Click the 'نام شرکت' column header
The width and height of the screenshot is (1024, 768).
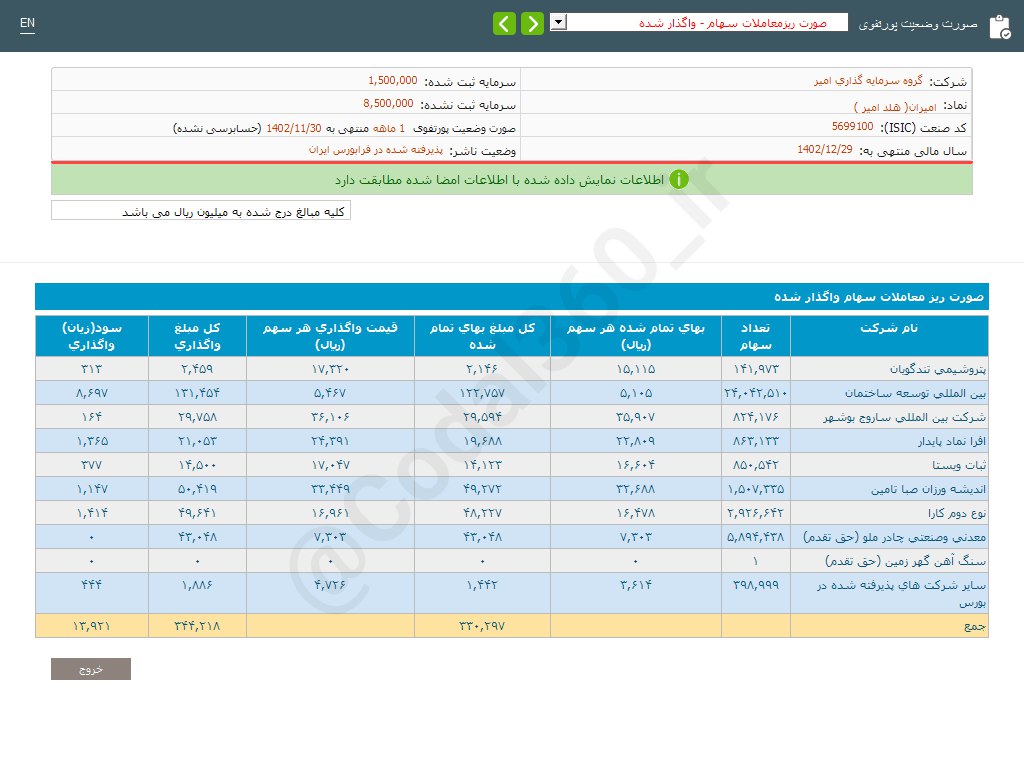tap(889, 328)
